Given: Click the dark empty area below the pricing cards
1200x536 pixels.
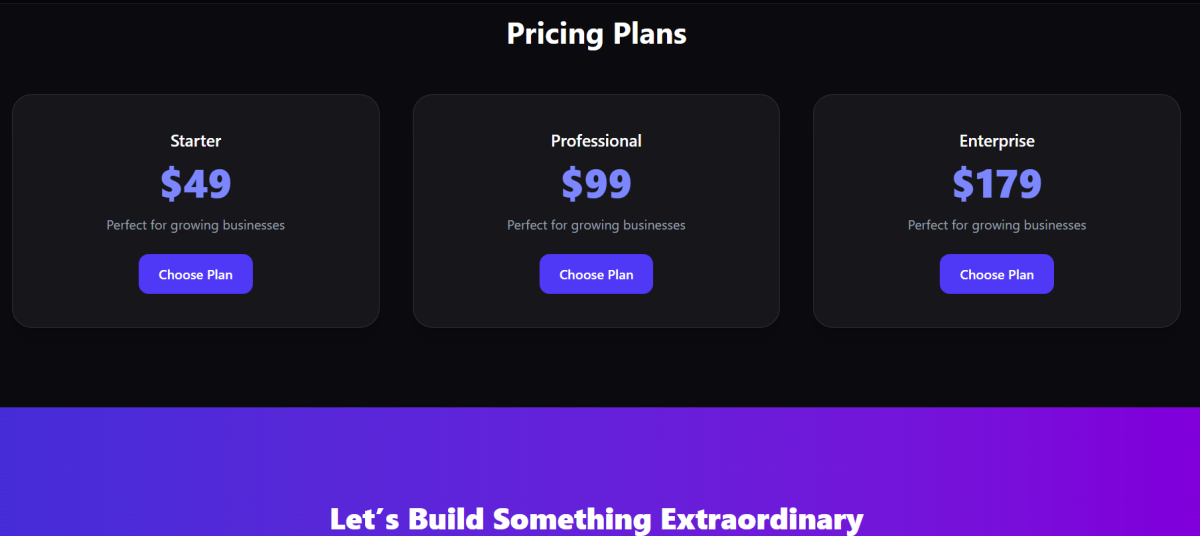Looking at the screenshot, I should point(596,368).
